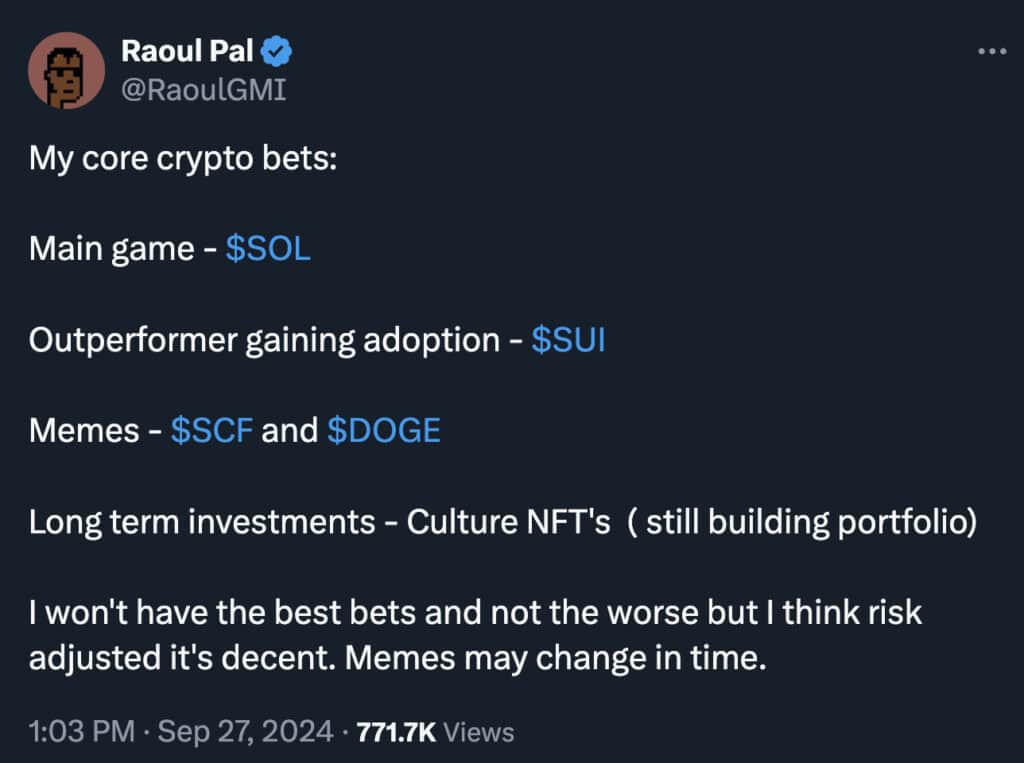Click the Raoul Pal display name
Screen dimensions: 1024x763
click(x=187, y=51)
